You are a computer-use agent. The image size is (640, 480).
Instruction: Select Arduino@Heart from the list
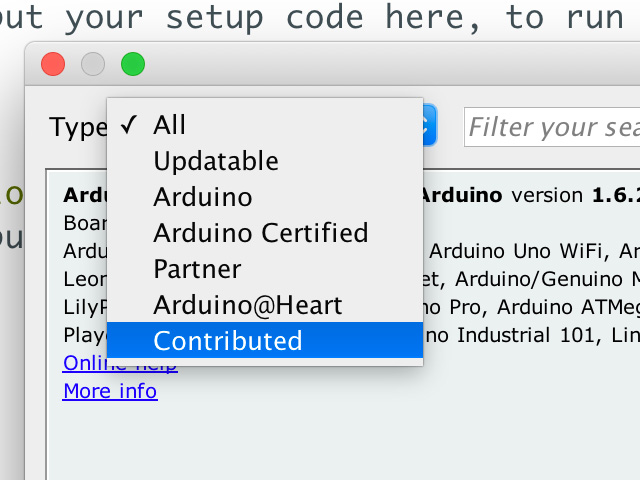[x=248, y=305]
